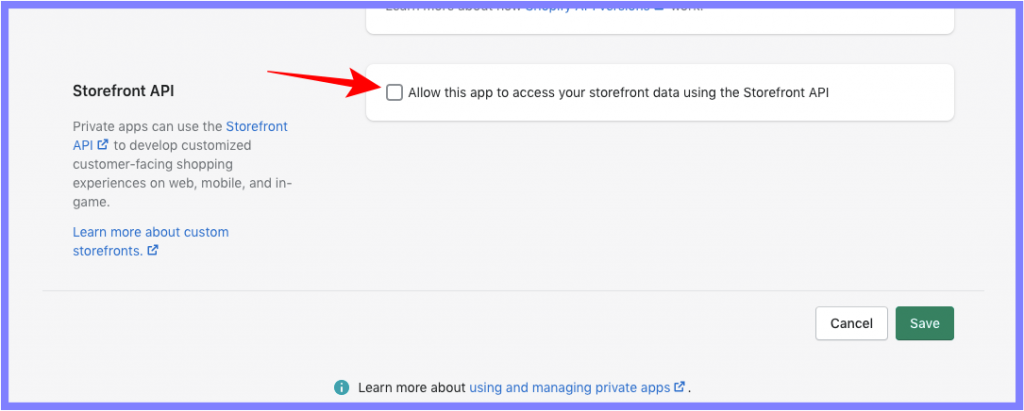The image size is (1024, 411).
Task: Click the 'storefronts.' link word
Action: (x=108, y=251)
